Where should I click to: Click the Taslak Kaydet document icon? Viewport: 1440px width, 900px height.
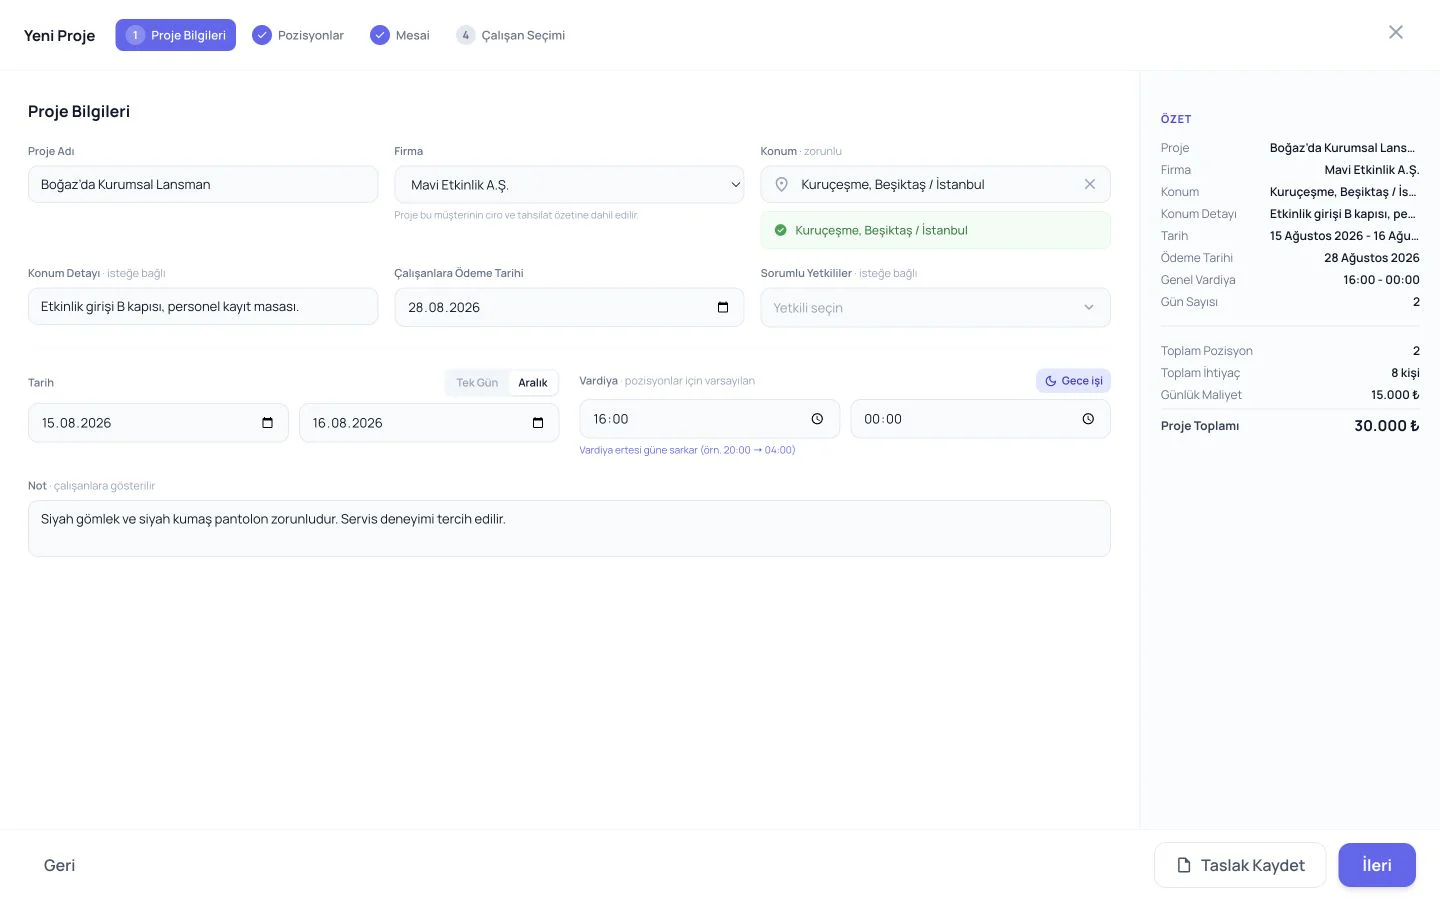click(1184, 865)
